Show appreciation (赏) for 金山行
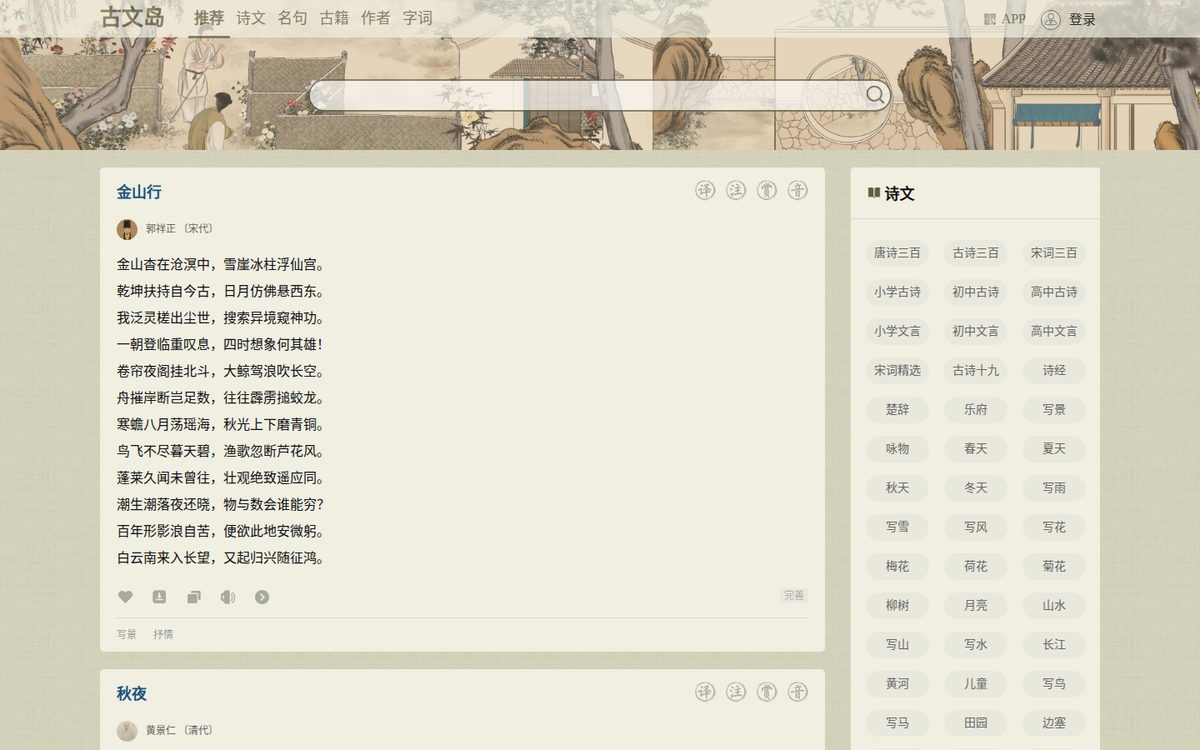The height and width of the screenshot is (750, 1200). click(x=767, y=190)
